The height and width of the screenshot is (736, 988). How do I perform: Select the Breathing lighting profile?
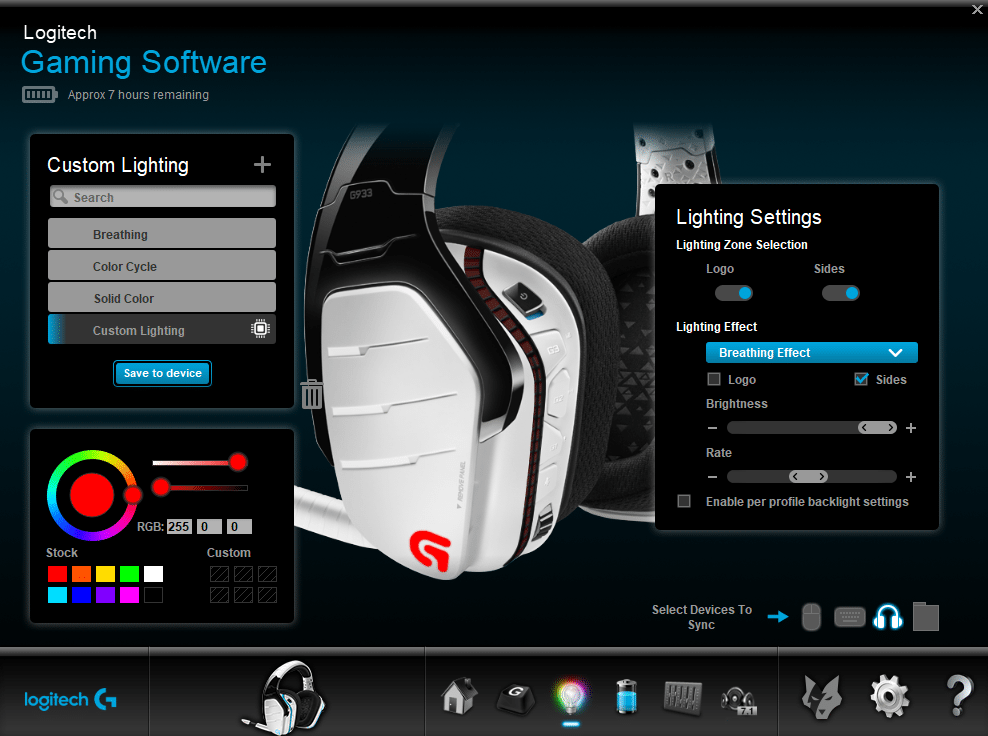(162, 234)
